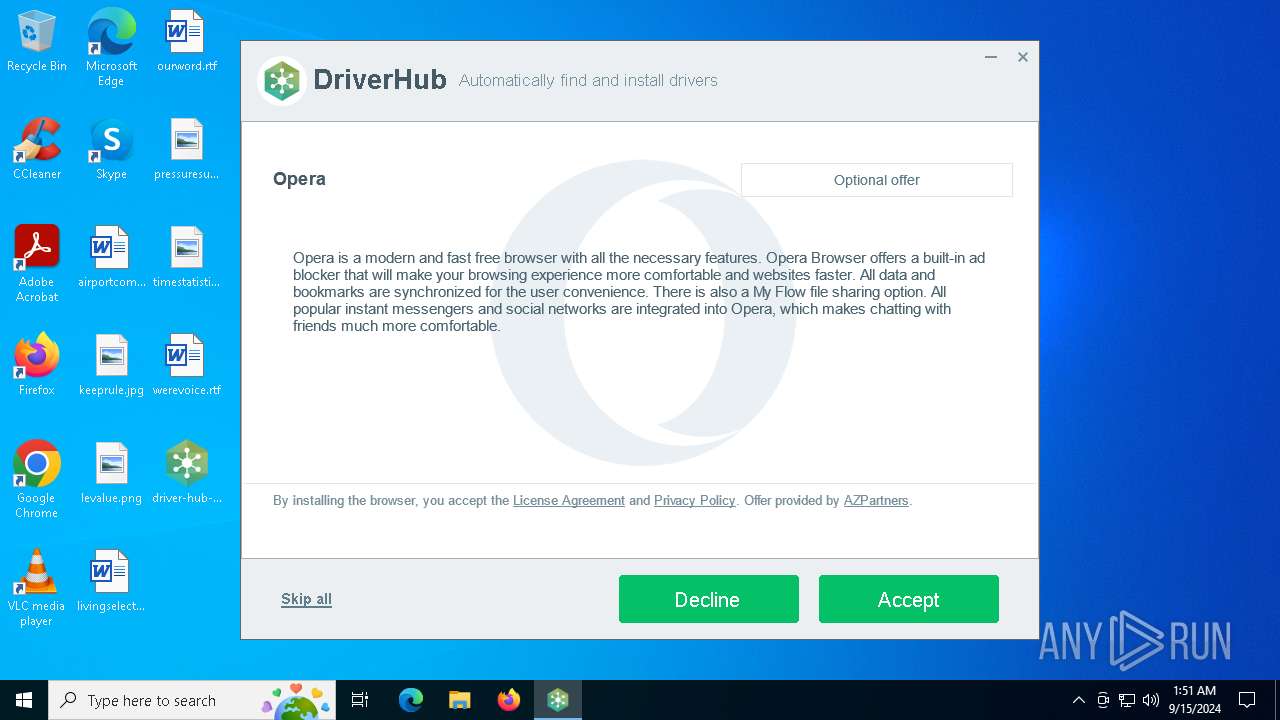
Task: Select the ourword.rtf file icon
Action: pyautogui.click(x=187, y=42)
